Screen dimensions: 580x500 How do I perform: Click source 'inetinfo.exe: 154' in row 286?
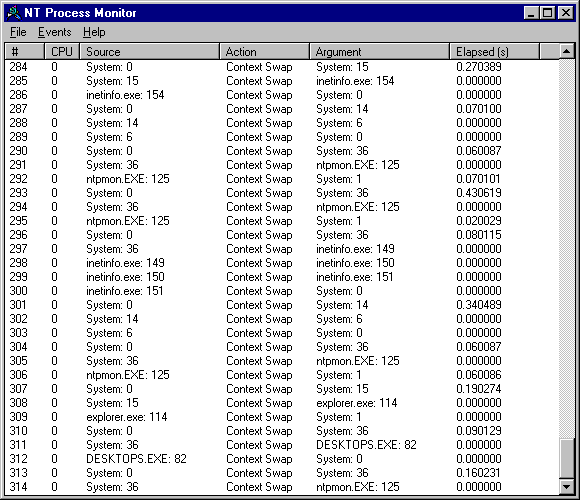click(x=125, y=95)
